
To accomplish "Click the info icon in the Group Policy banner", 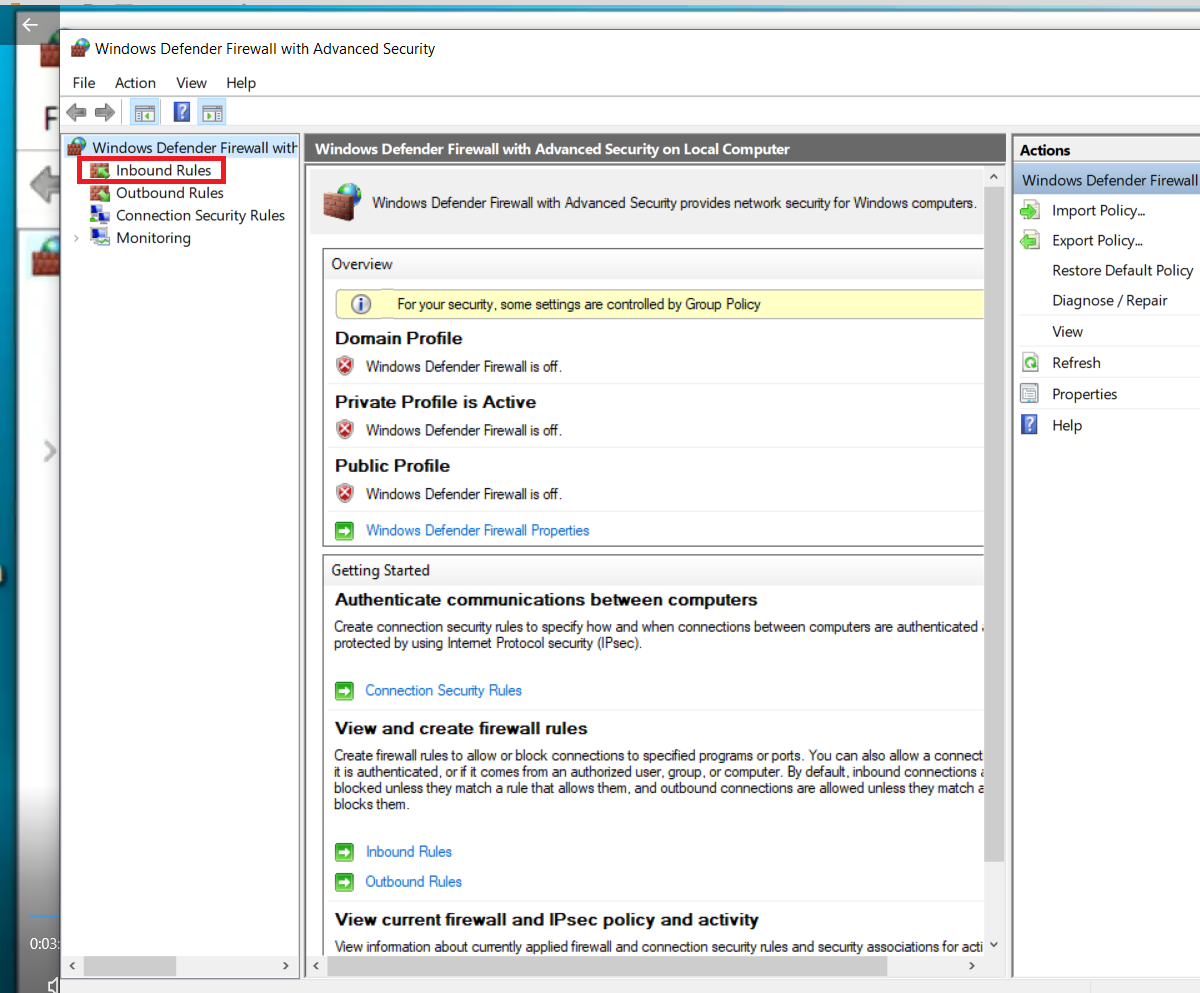I will 361,304.
